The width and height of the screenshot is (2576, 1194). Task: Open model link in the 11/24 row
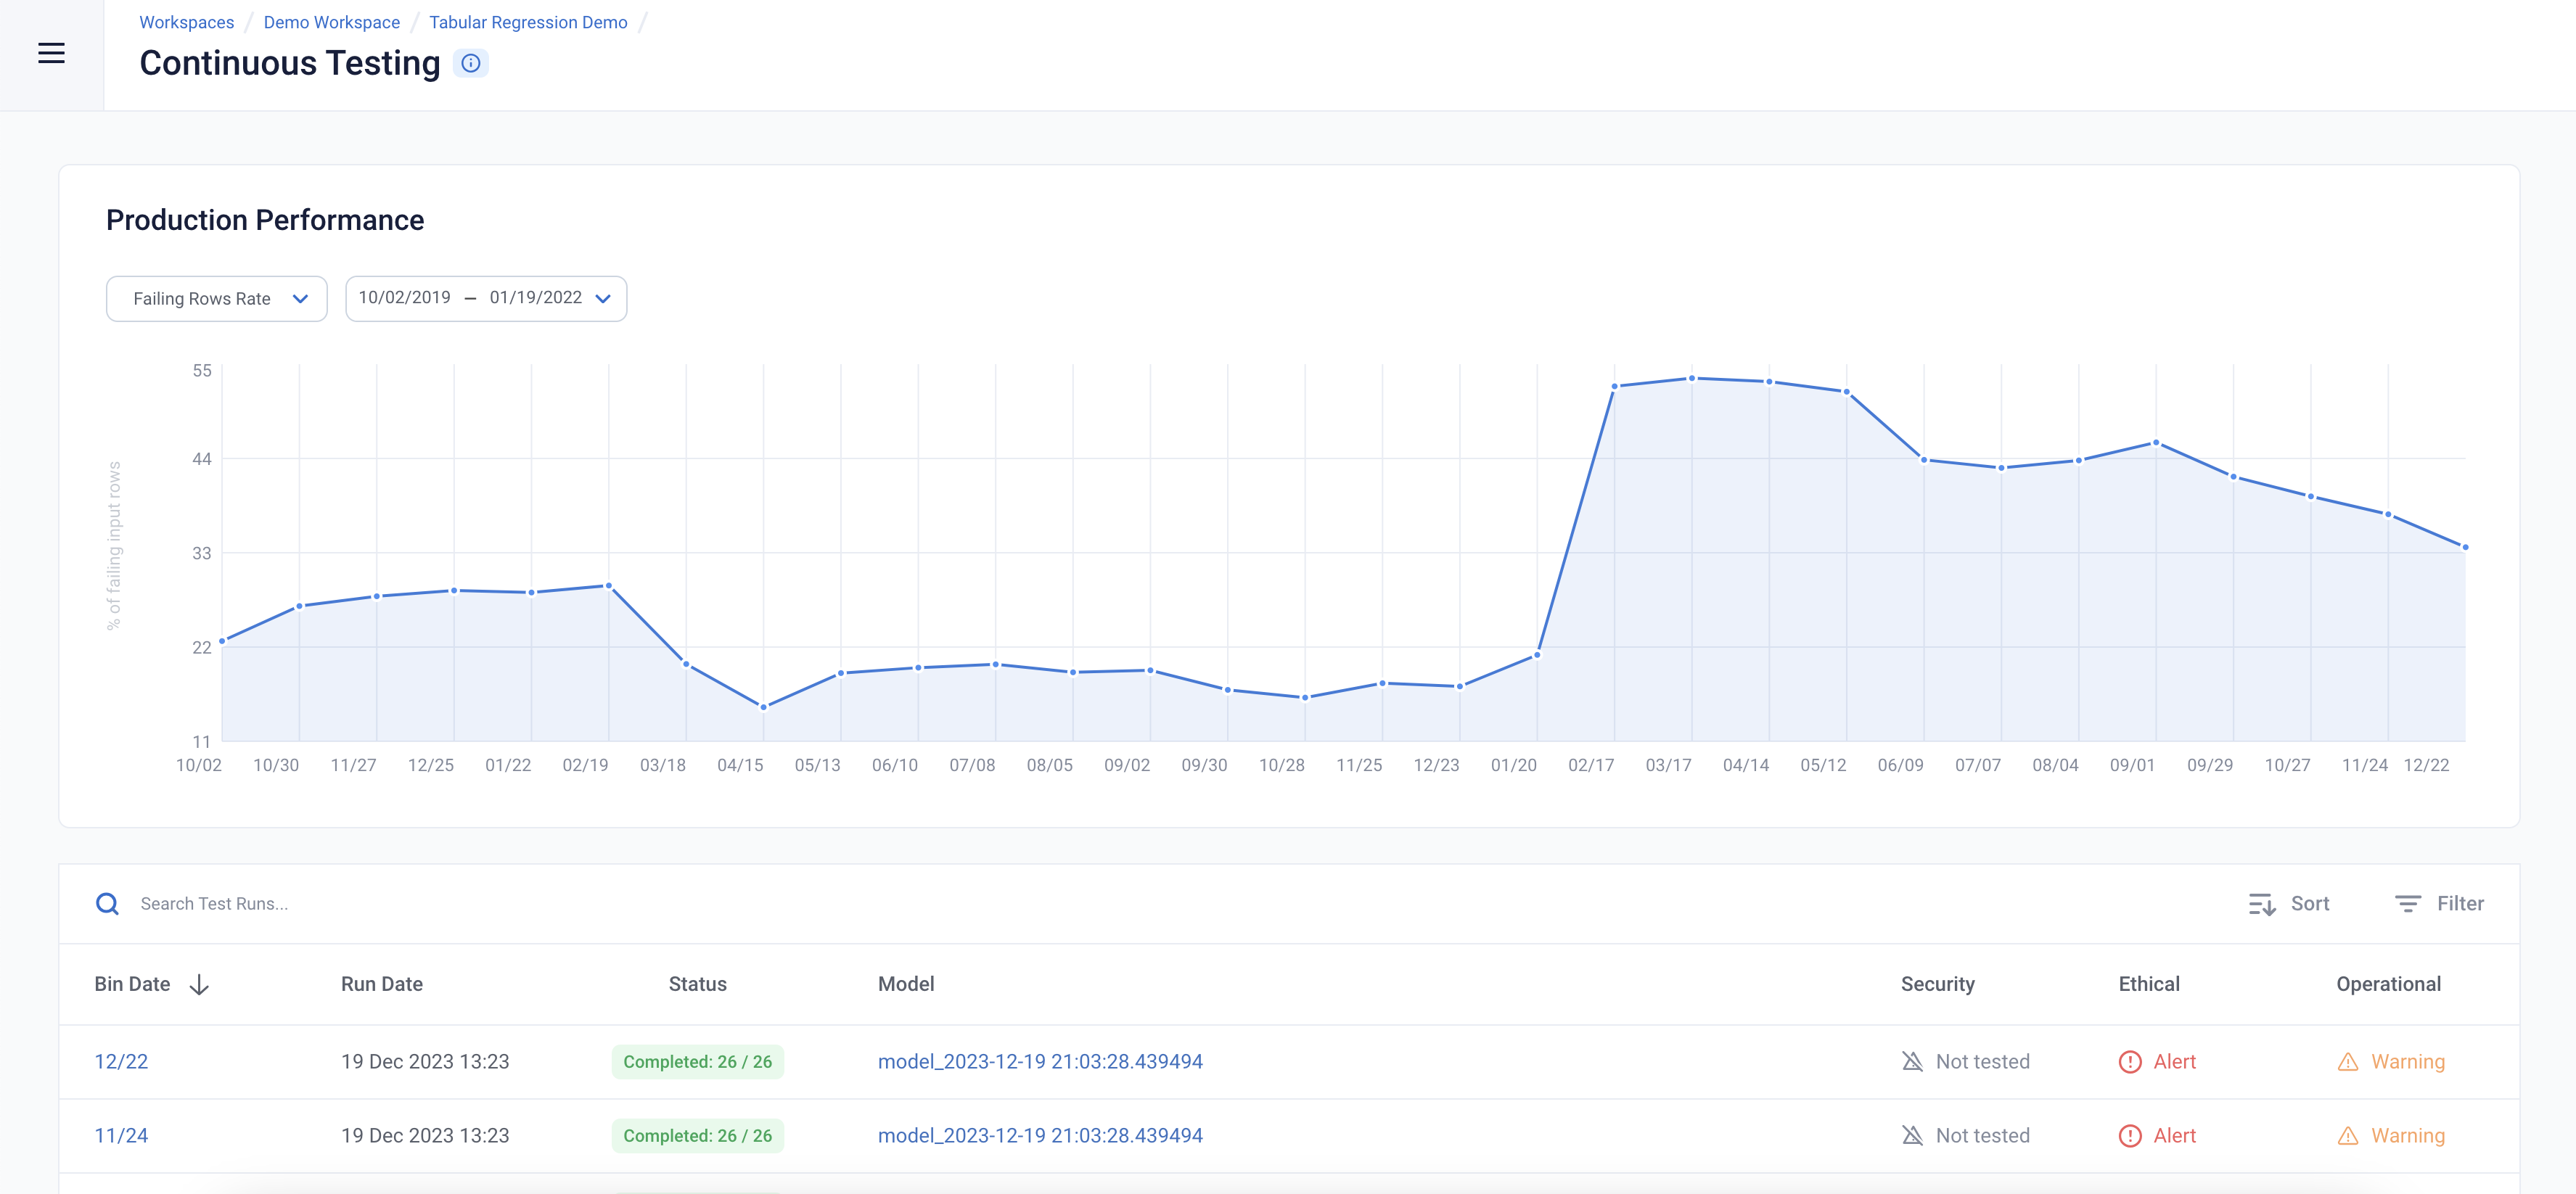point(1040,1135)
